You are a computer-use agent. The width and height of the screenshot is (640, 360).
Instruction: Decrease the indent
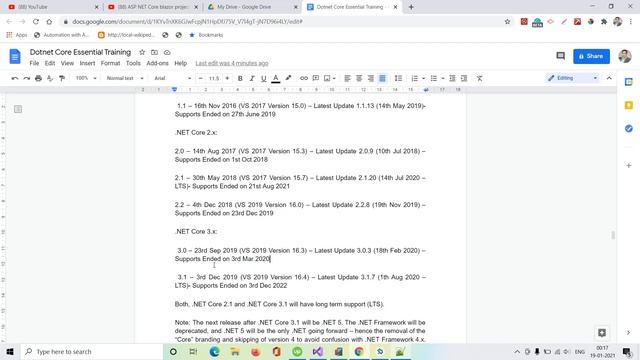452,78
